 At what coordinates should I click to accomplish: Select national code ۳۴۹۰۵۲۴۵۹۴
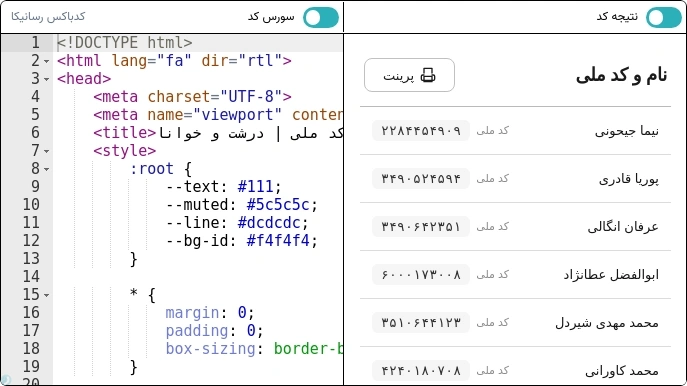pos(421,178)
